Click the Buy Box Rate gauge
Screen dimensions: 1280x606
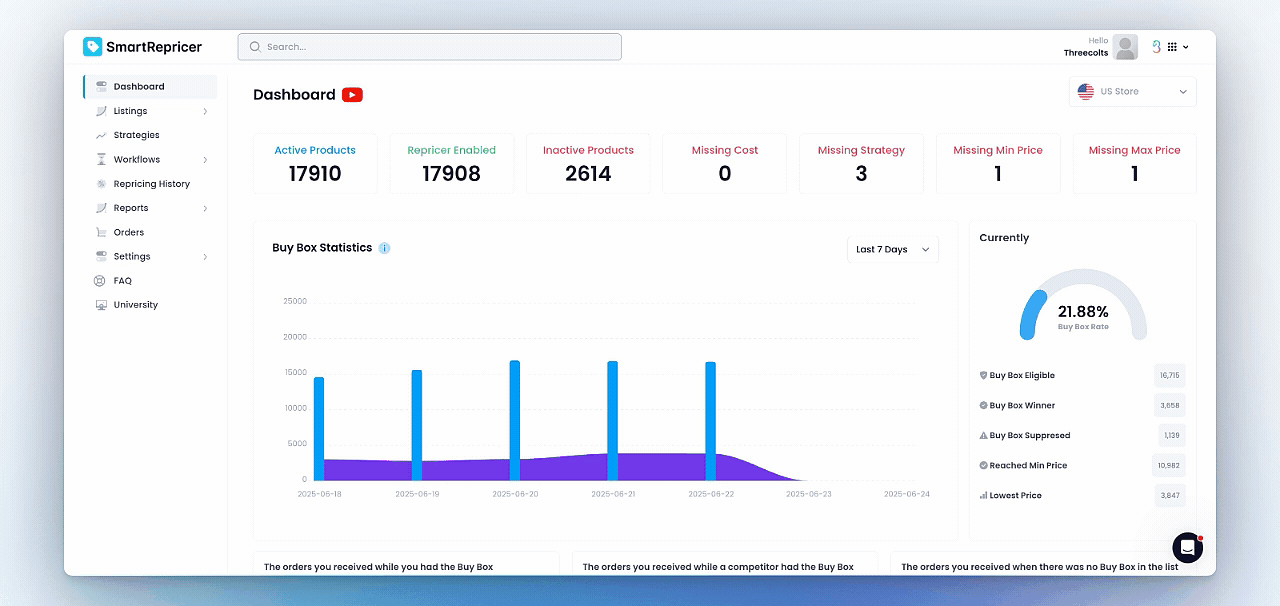coord(1083,304)
